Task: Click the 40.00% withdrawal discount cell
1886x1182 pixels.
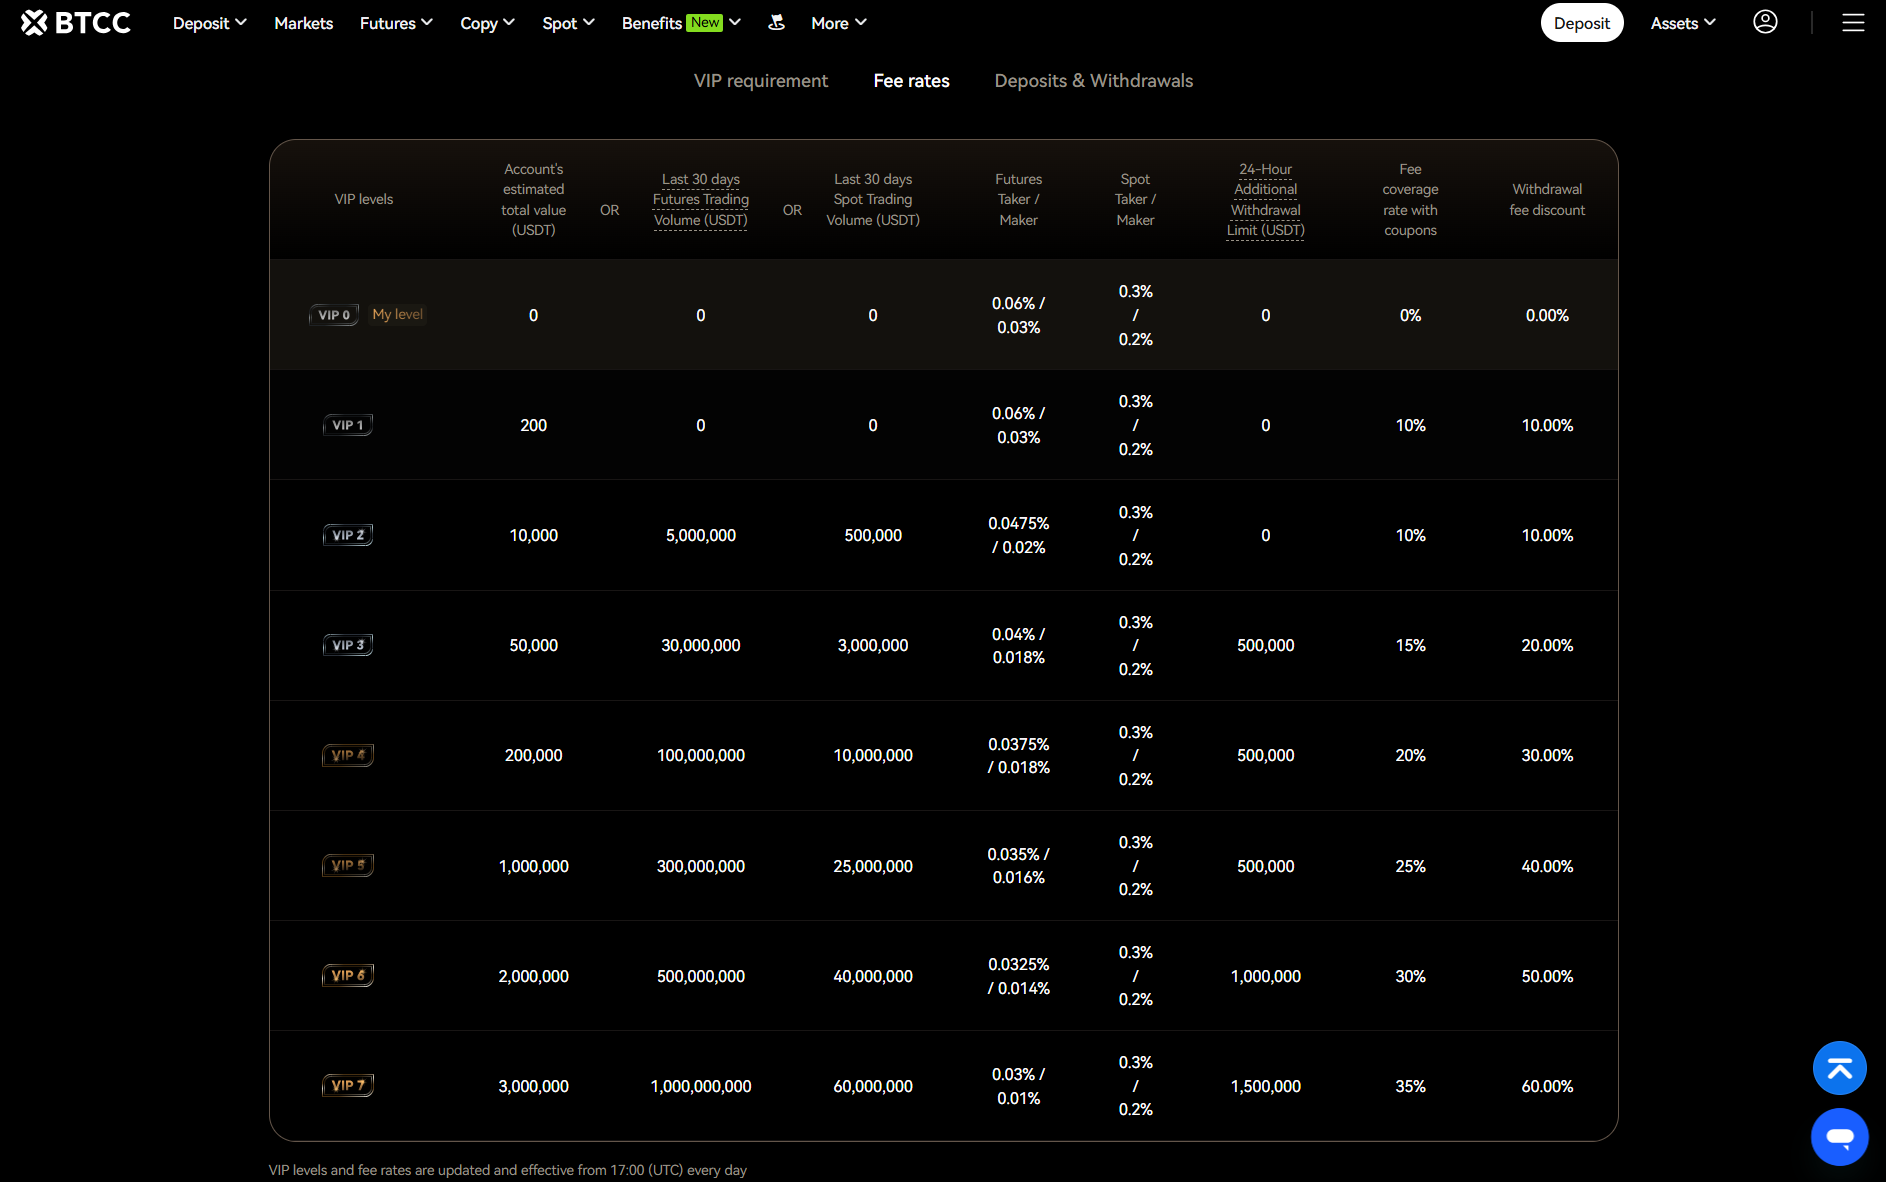Action: pyautogui.click(x=1547, y=866)
